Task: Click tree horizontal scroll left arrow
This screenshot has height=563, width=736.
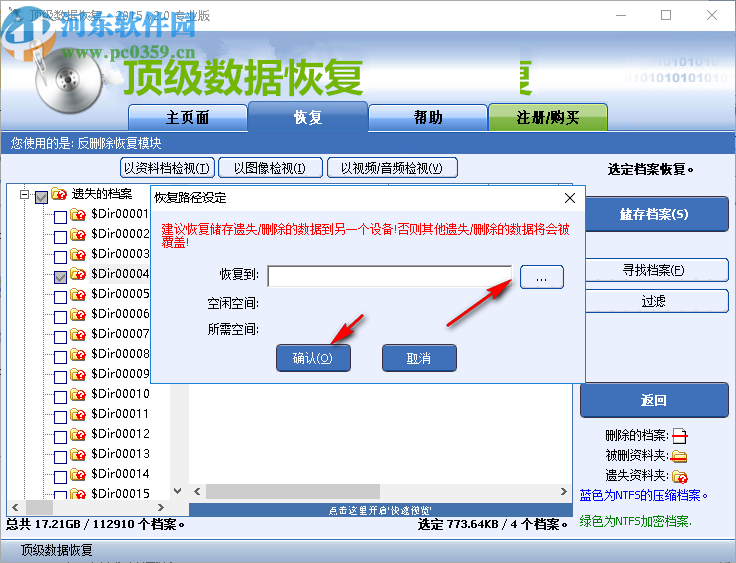Action: (x=15, y=507)
